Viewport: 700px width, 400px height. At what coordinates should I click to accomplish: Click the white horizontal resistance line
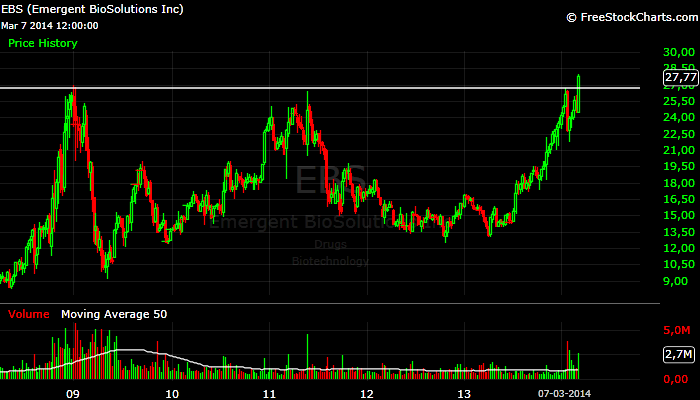click(320, 88)
